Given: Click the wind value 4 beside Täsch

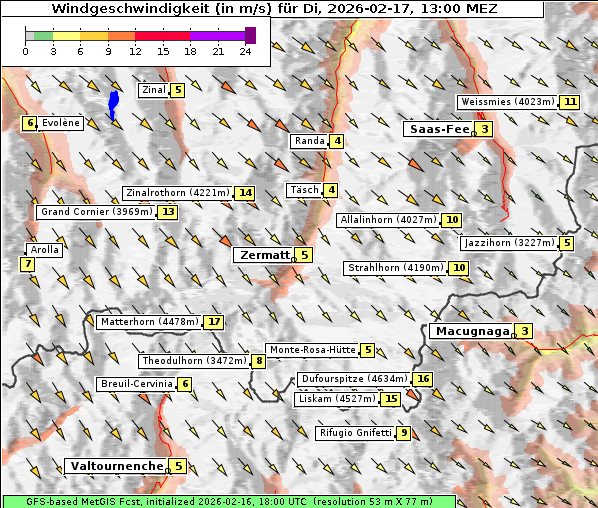Looking at the screenshot, I should (331, 190).
